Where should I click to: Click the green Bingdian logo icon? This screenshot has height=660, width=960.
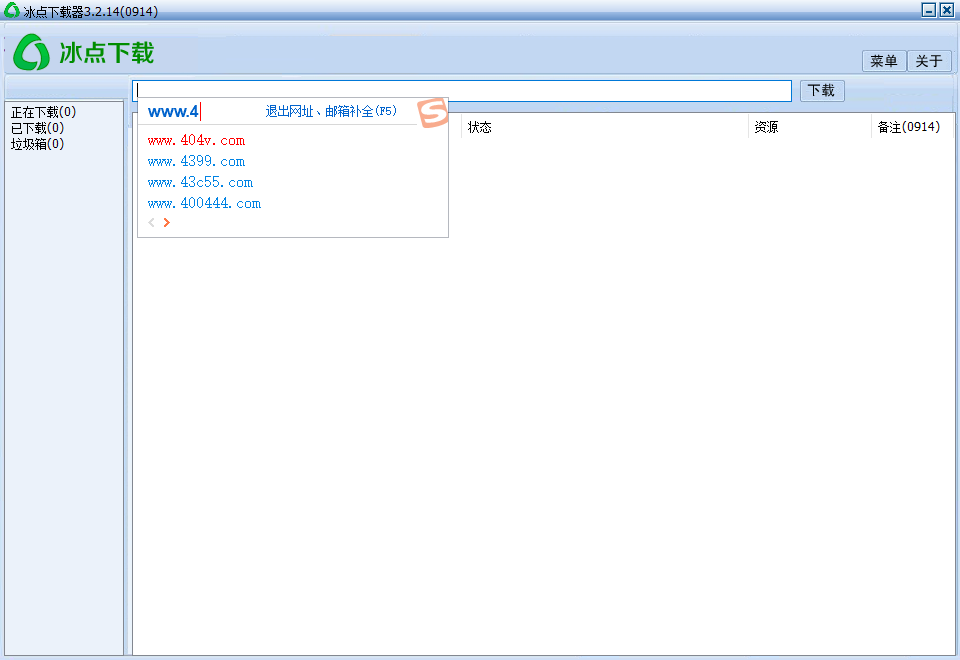(x=31, y=52)
